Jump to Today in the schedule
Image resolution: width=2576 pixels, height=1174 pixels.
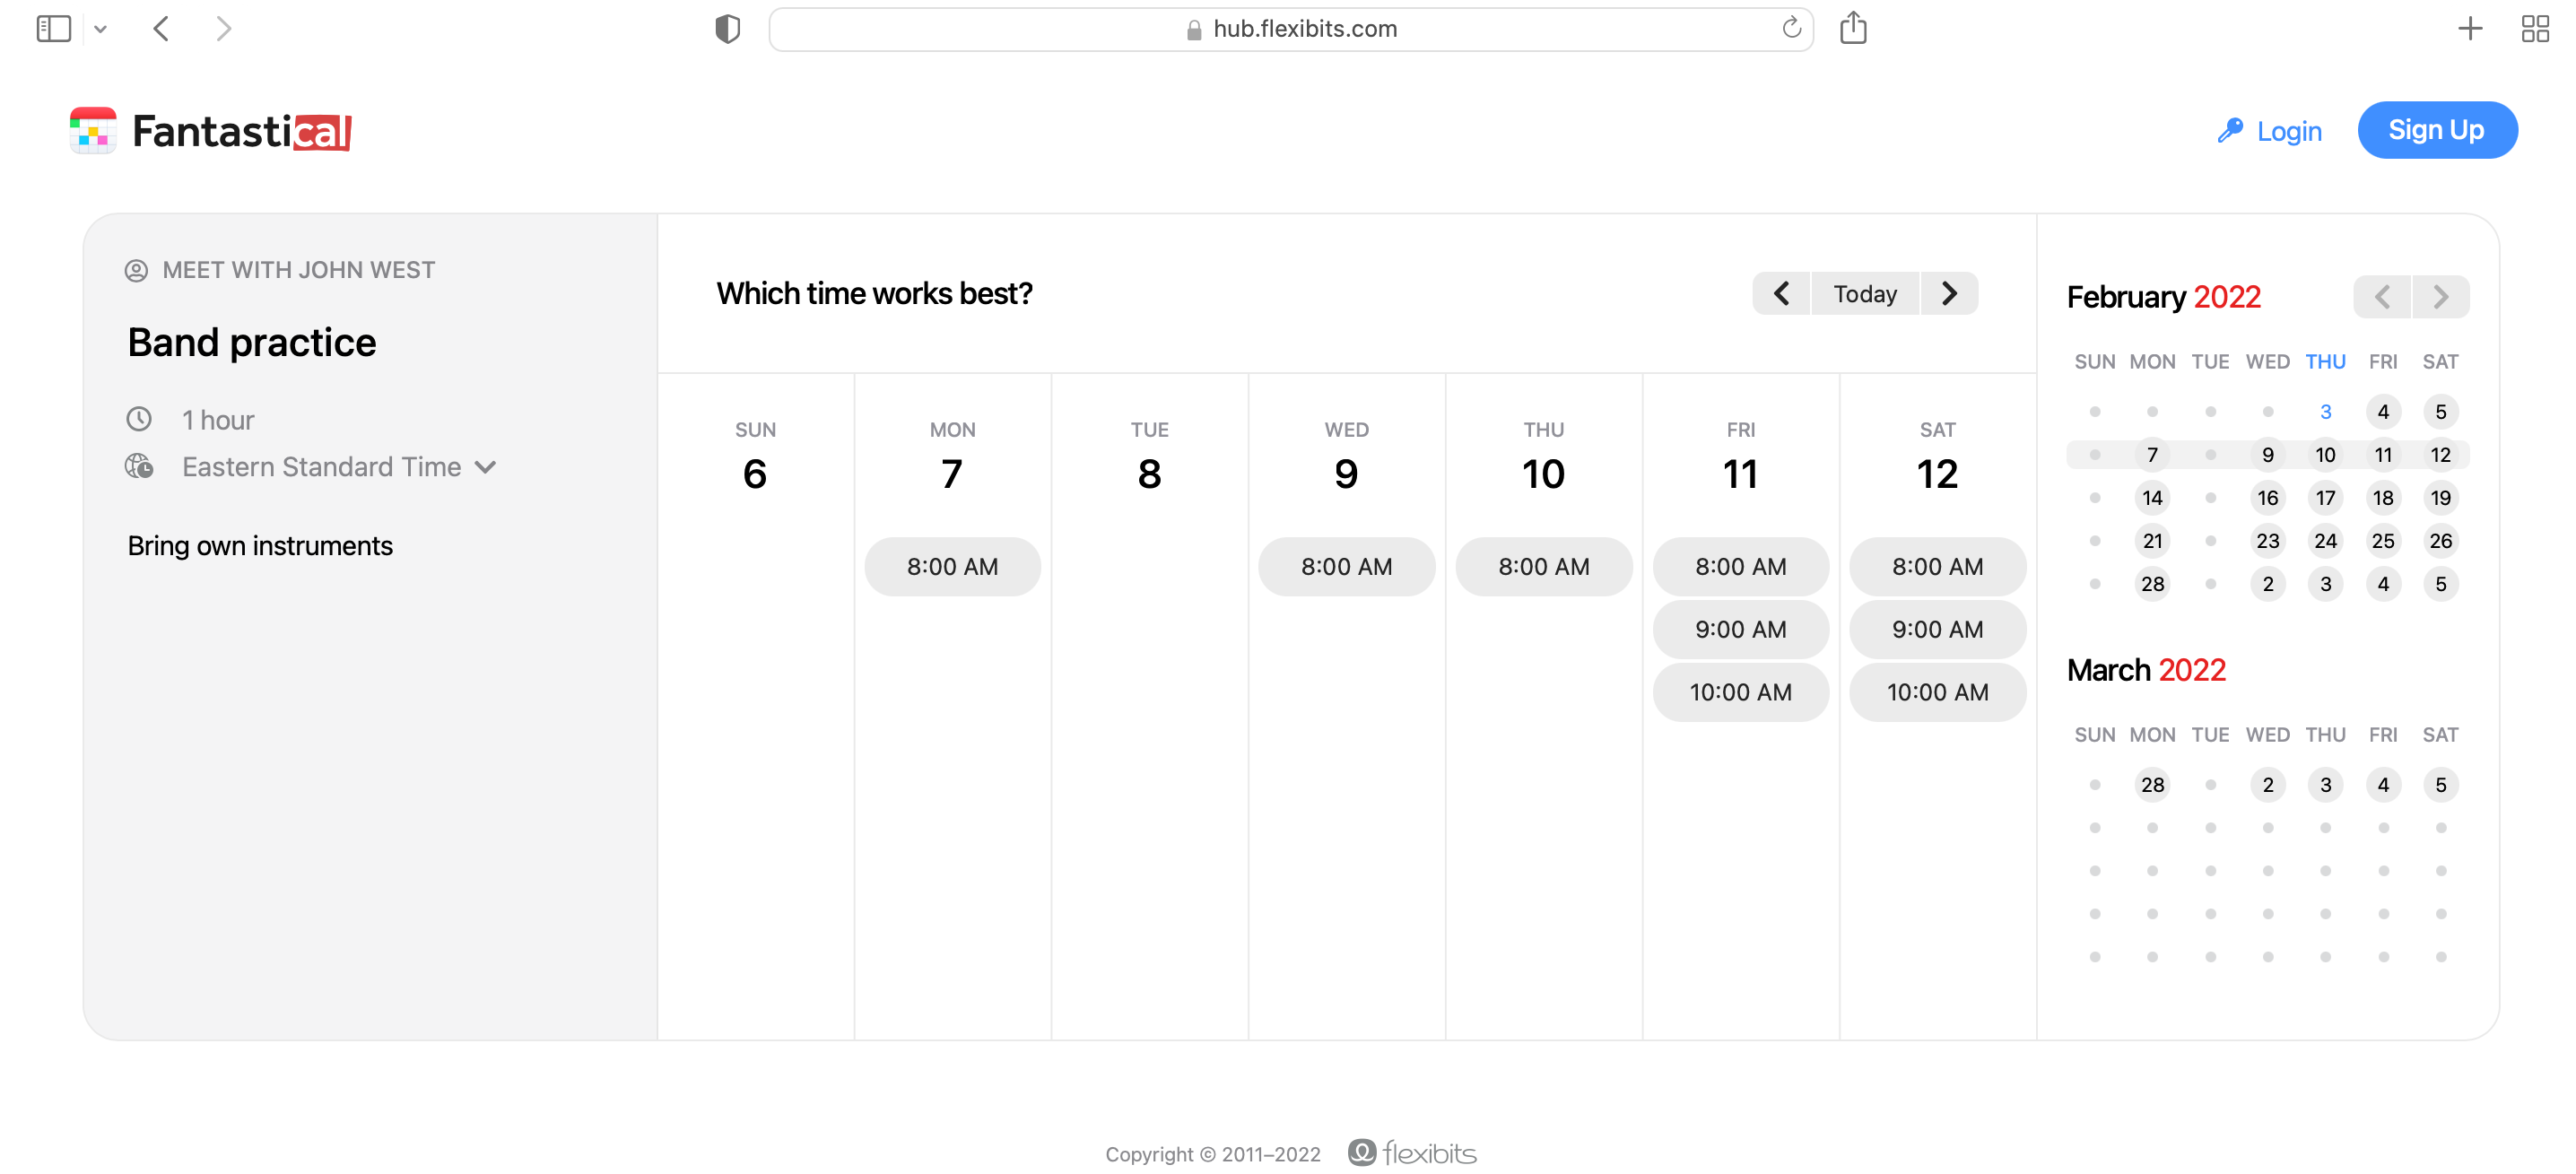pos(1864,293)
